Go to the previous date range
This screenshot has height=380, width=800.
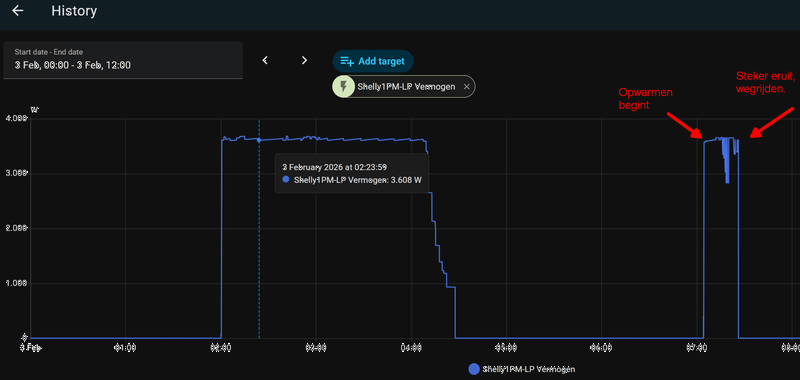pos(265,60)
